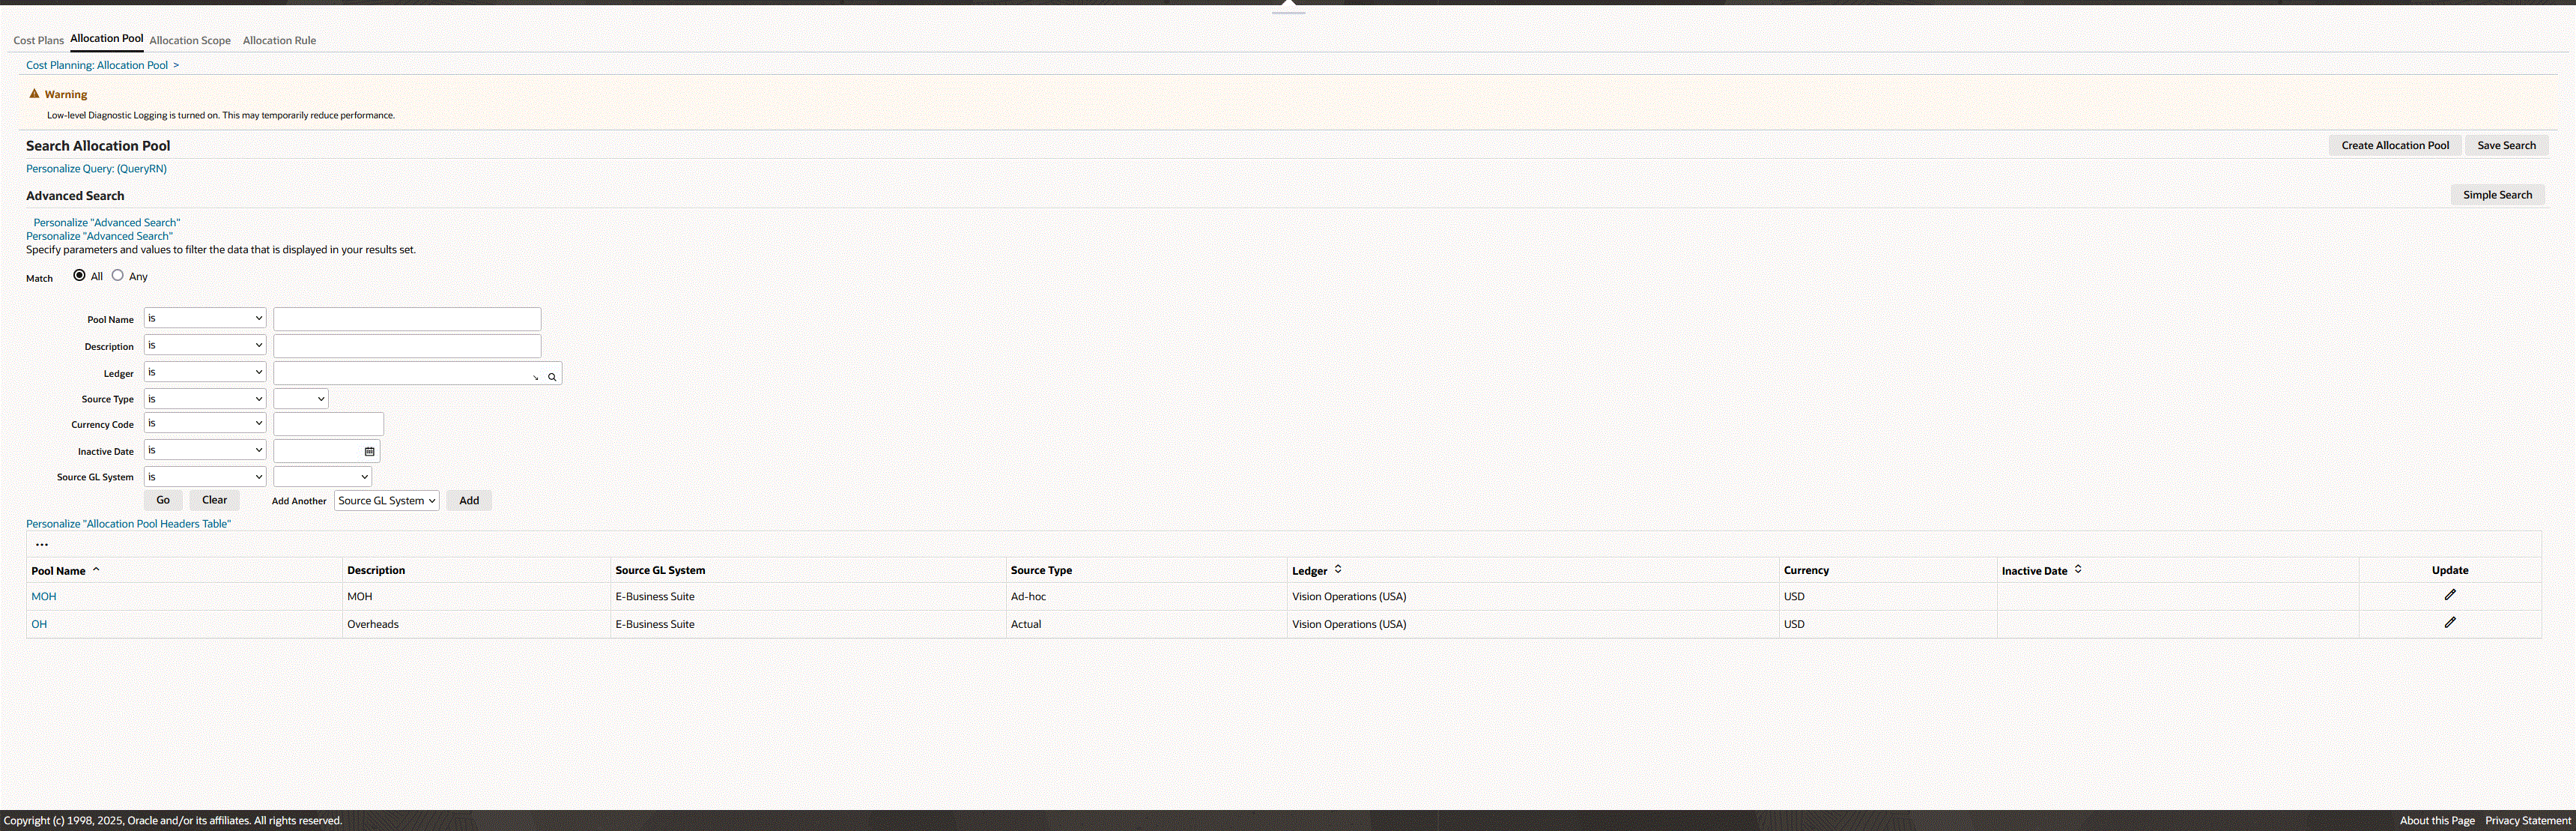Sort by the Ledger column arrows

(x=1338, y=569)
